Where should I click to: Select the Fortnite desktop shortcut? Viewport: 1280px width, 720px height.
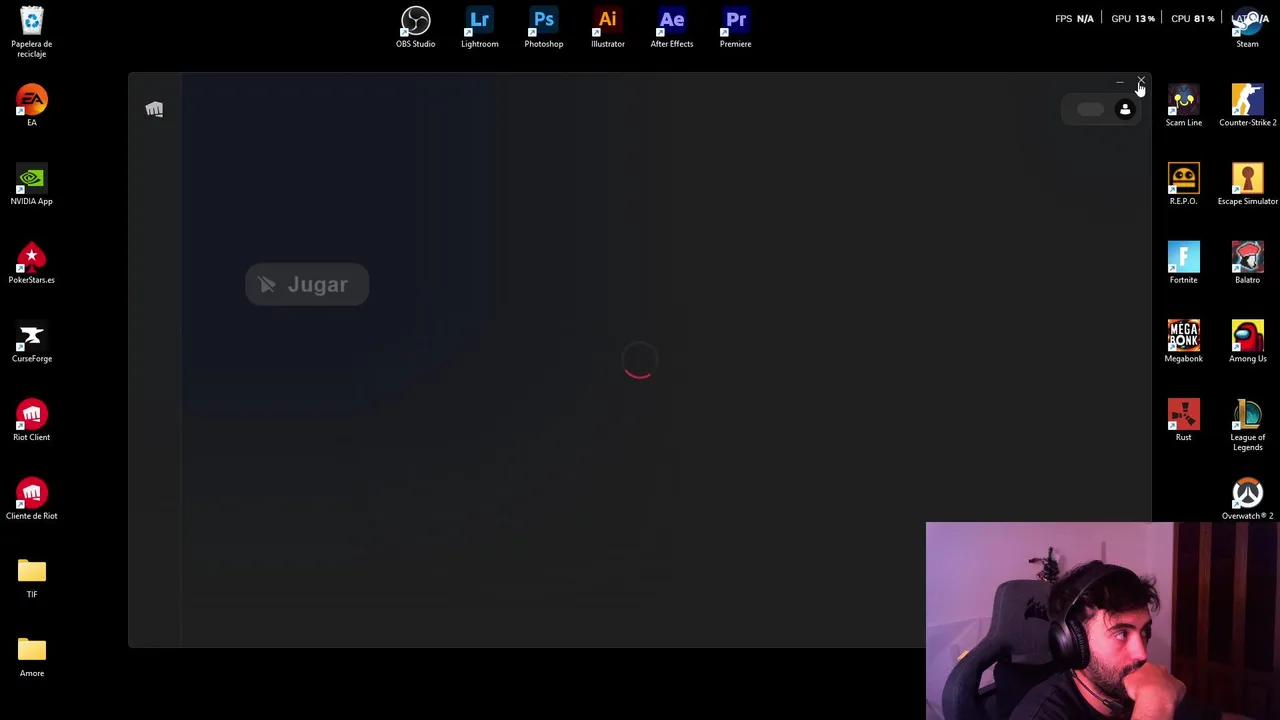pos(1184,263)
